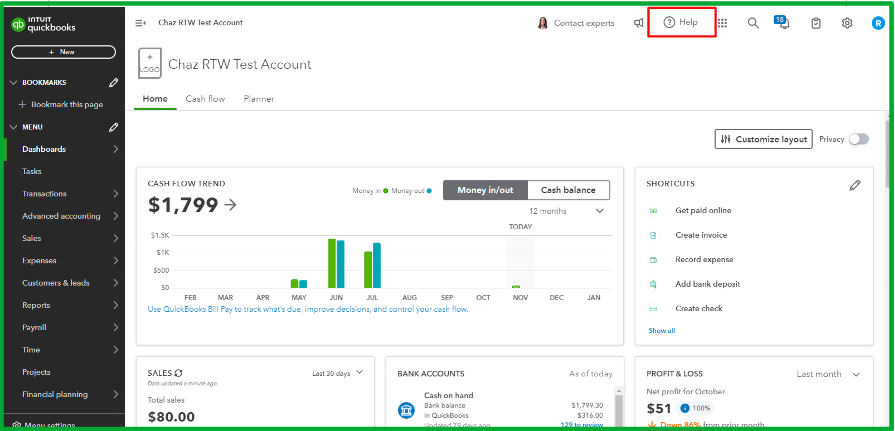Click the Get paid online shortcut icon
895x431 pixels.
tap(654, 211)
